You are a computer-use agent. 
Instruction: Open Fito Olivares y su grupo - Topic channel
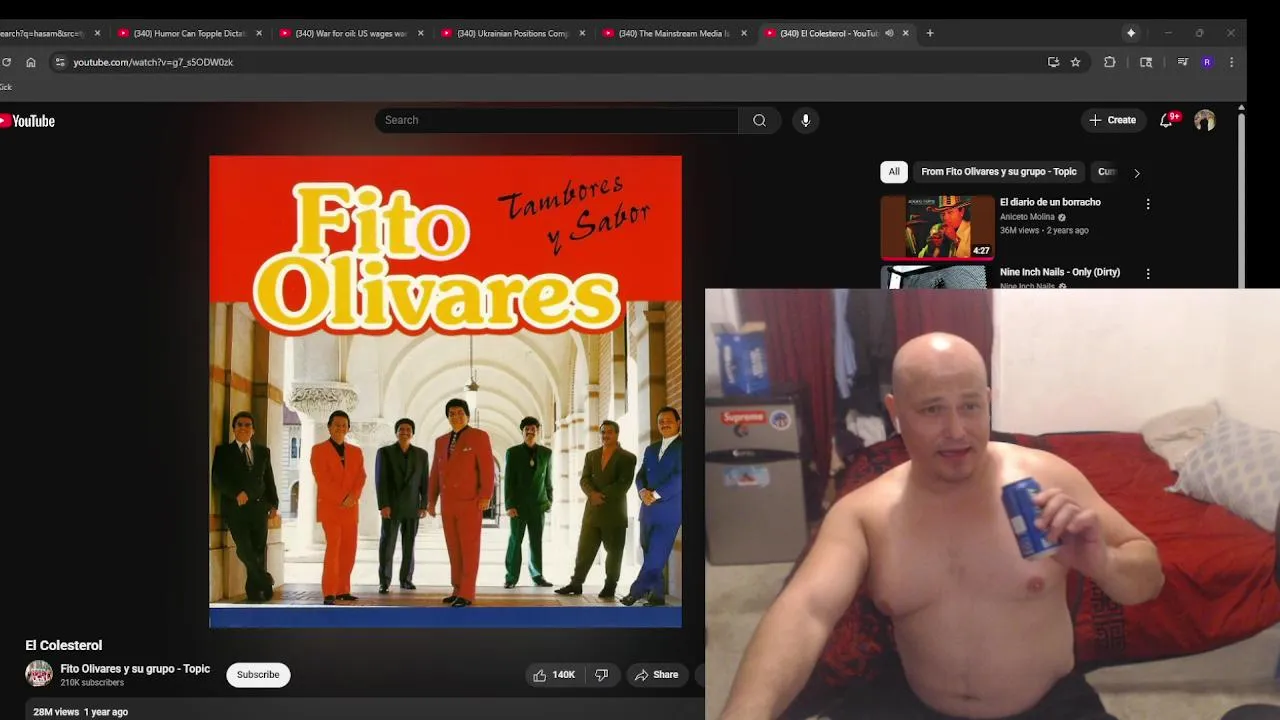(135, 669)
